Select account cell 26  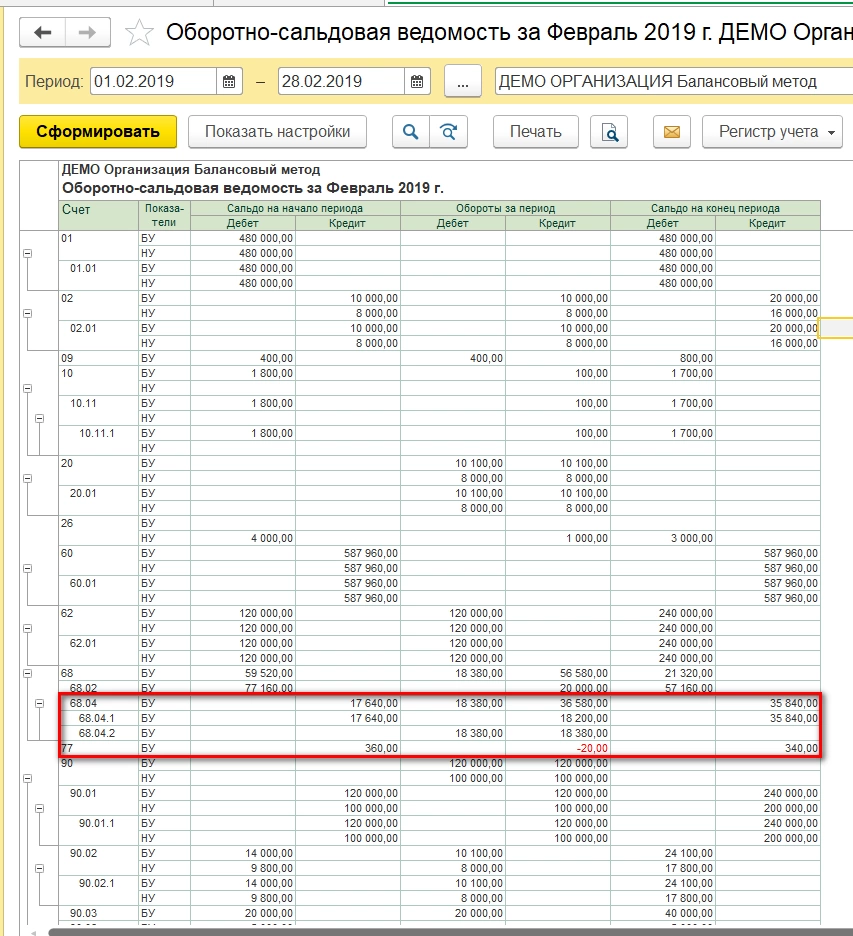point(98,531)
